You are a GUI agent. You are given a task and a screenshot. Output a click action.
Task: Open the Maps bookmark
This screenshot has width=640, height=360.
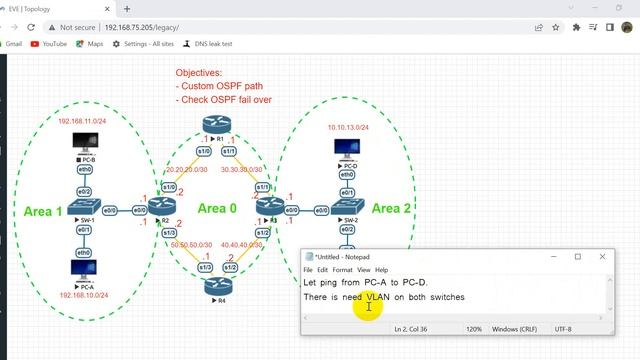point(89,44)
